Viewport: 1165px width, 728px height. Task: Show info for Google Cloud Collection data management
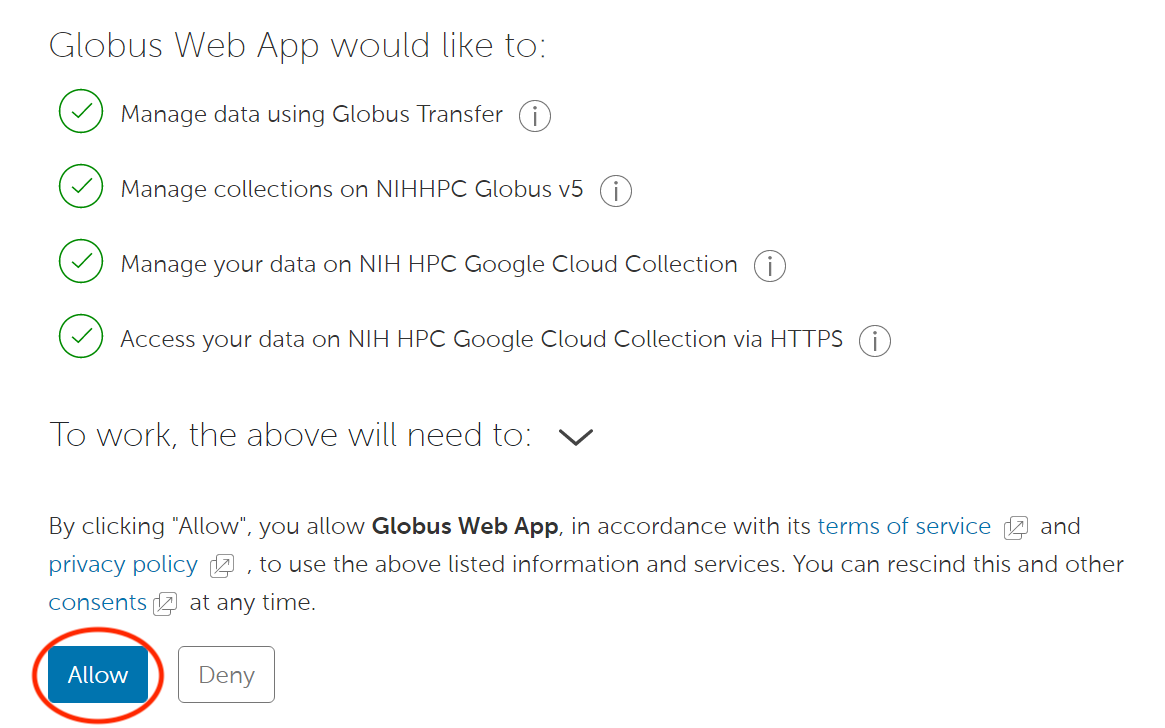point(769,266)
